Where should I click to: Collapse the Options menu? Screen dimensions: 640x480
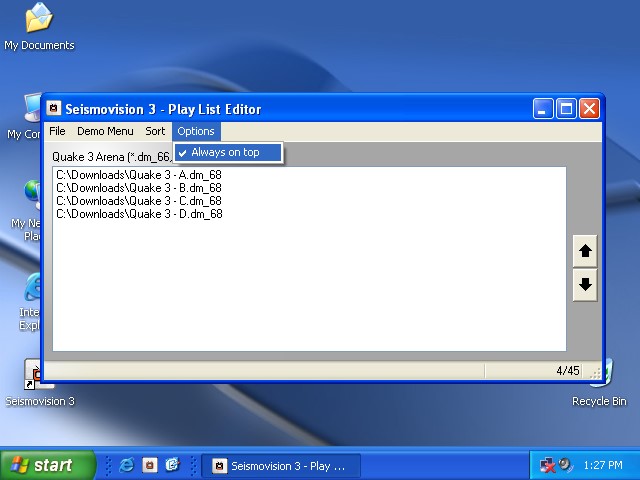[x=196, y=131]
